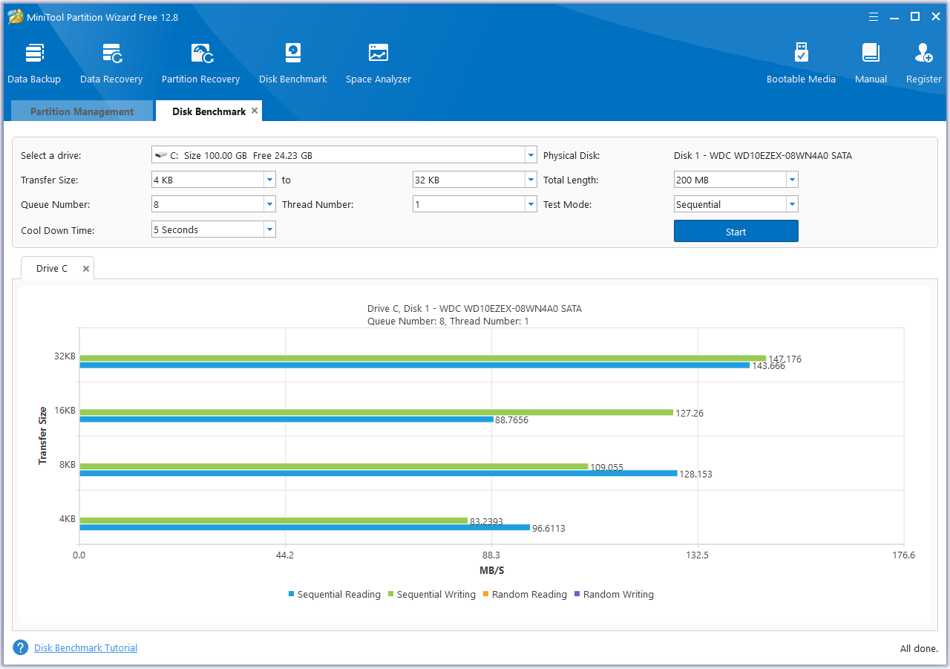This screenshot has width=950, height=669.
Task: Click the Register icon
Action: pyautogui.click(x=923, y=63)
